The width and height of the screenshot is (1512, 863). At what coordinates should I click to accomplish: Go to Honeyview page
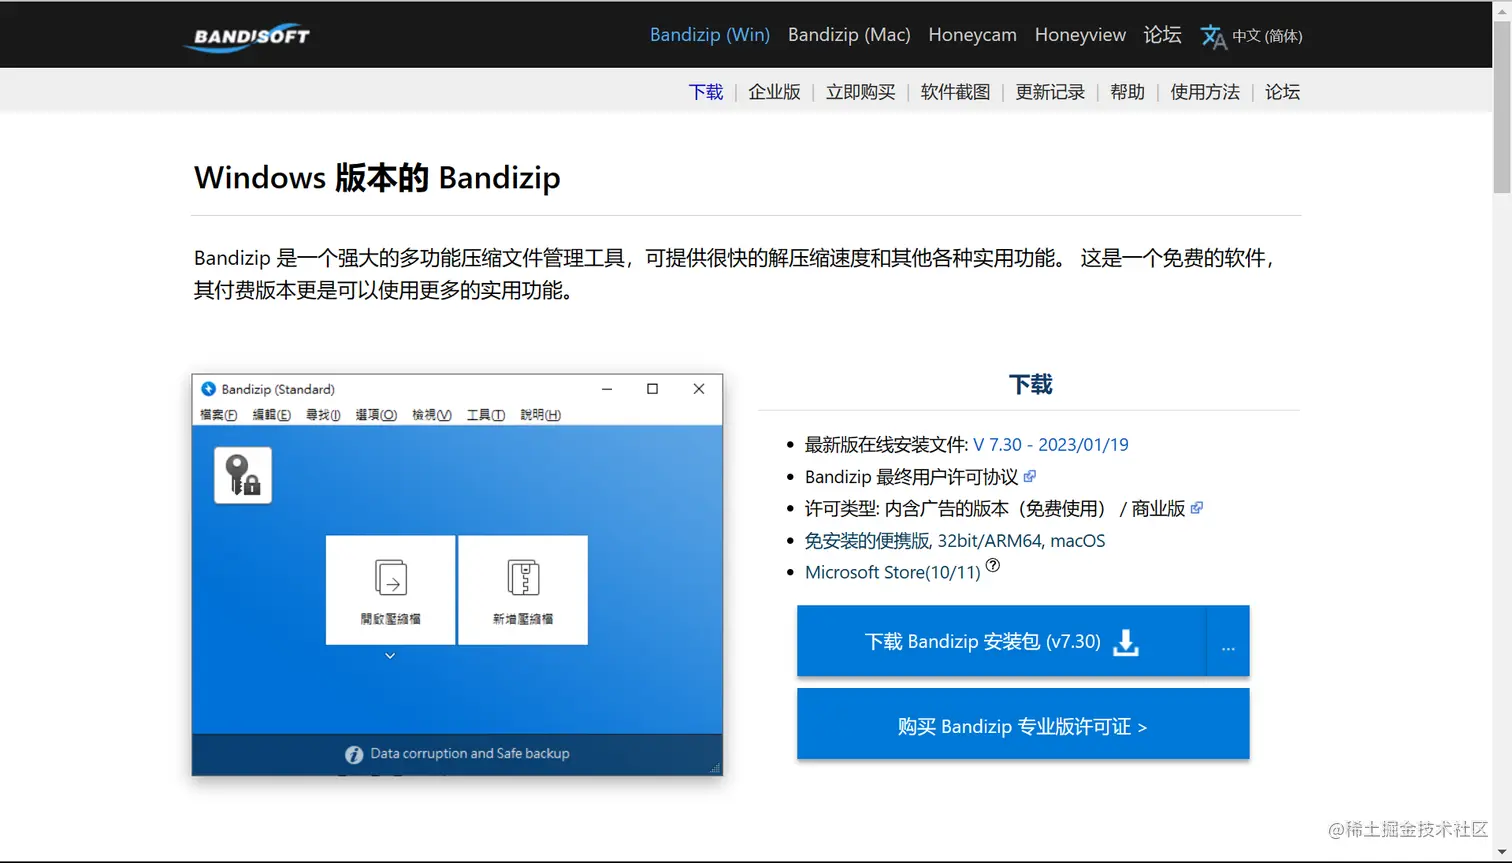pyautogui.click(x=1080, y=35)
